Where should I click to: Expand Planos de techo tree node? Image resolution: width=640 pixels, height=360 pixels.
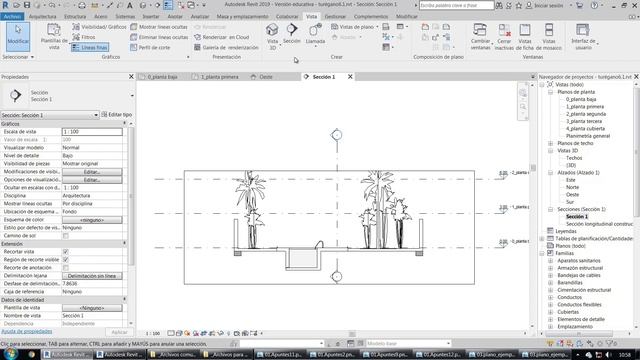pyautogui.click(x=550, y=143)
